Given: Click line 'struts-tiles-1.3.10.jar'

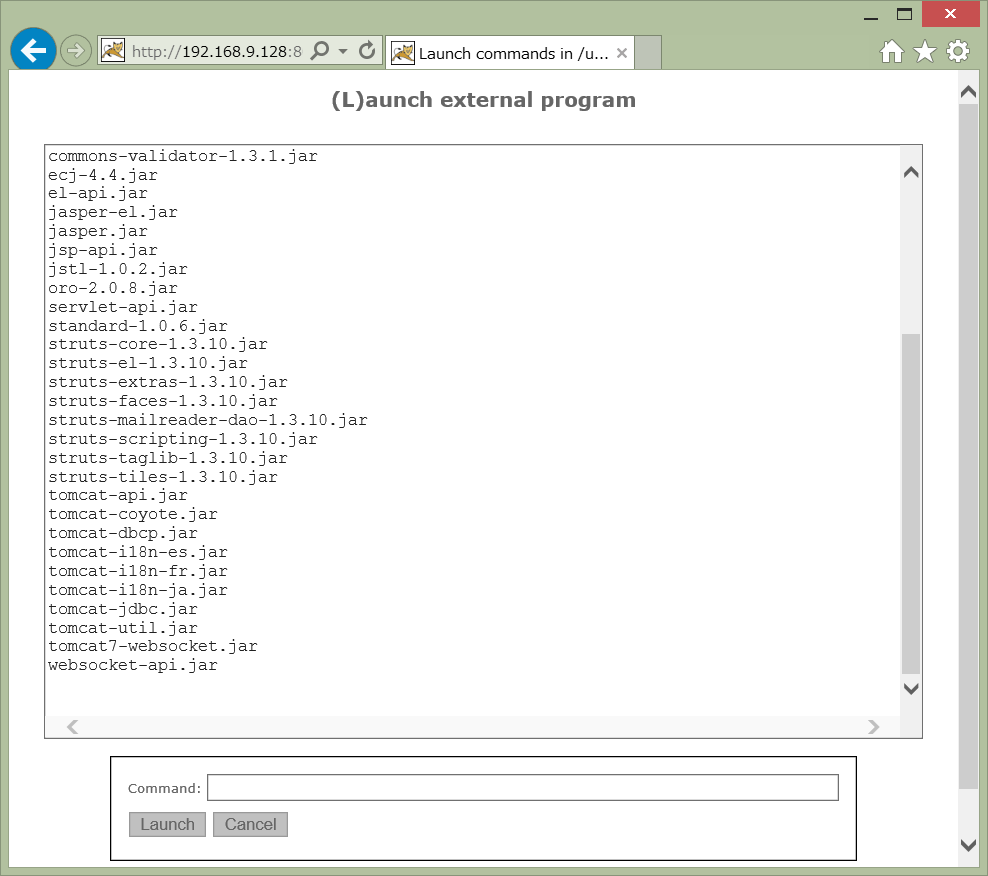Looking at the screenshot, I should click(163, 476).
